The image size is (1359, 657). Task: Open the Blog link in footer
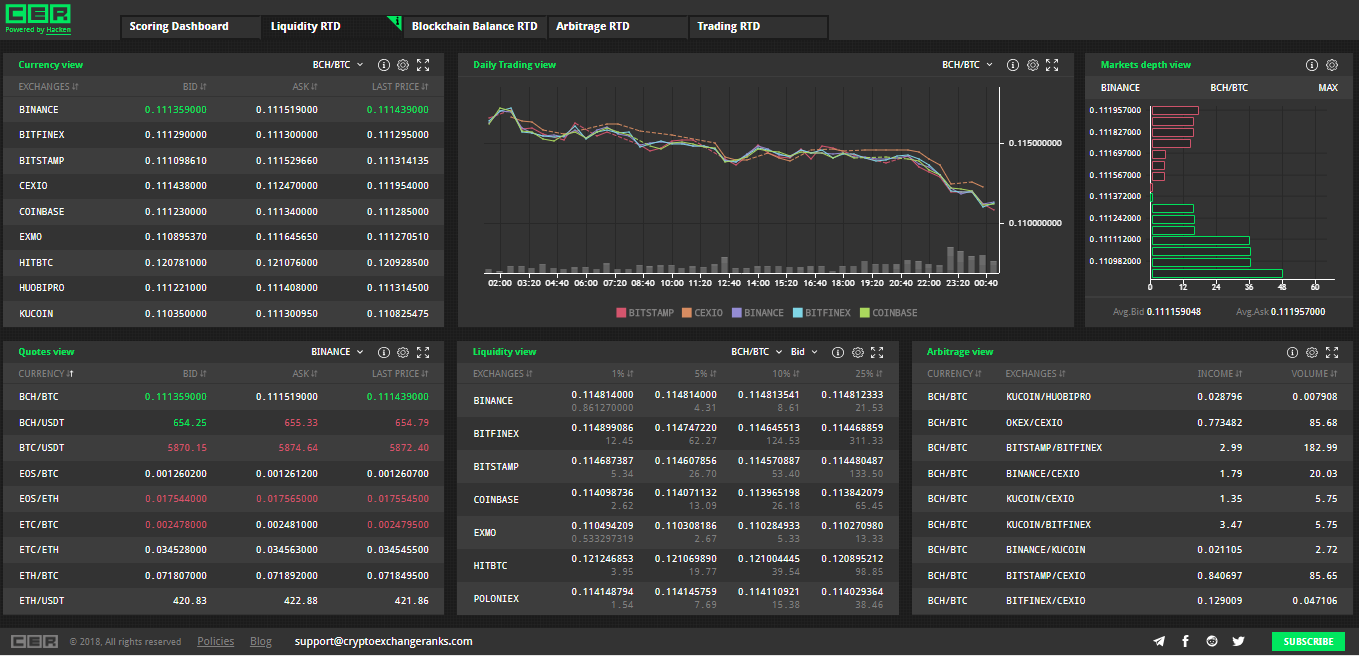[x=261, y=641]
